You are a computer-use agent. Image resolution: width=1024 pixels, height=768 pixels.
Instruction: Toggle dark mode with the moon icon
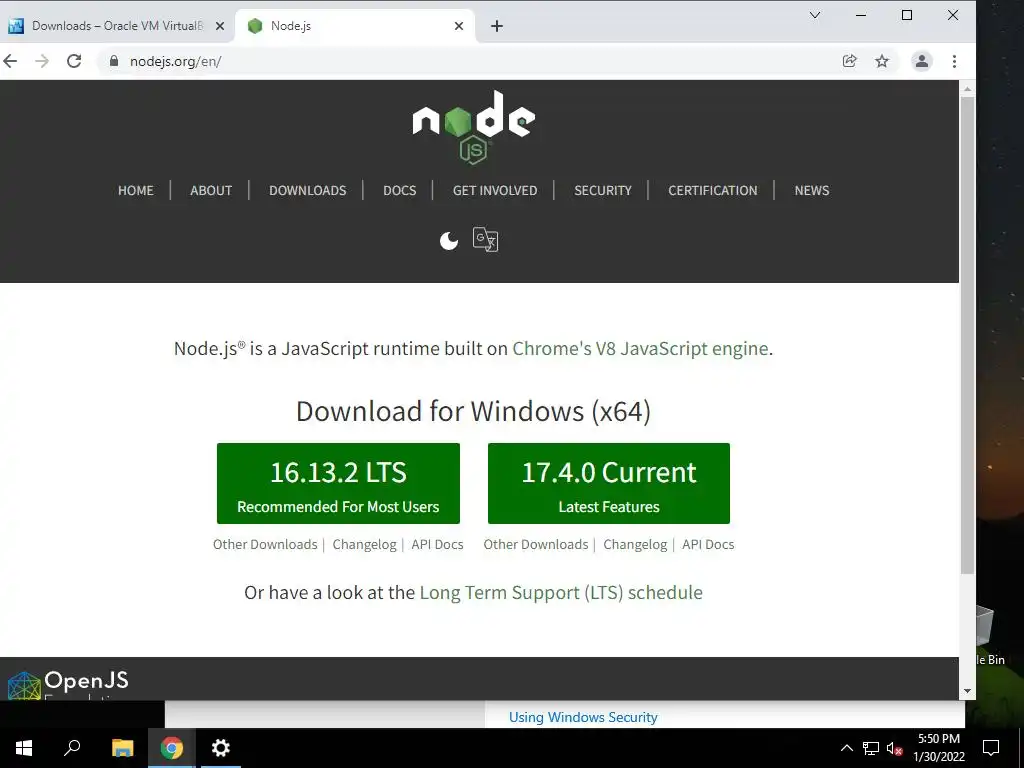pyautogui.click(x=449, y=241)
